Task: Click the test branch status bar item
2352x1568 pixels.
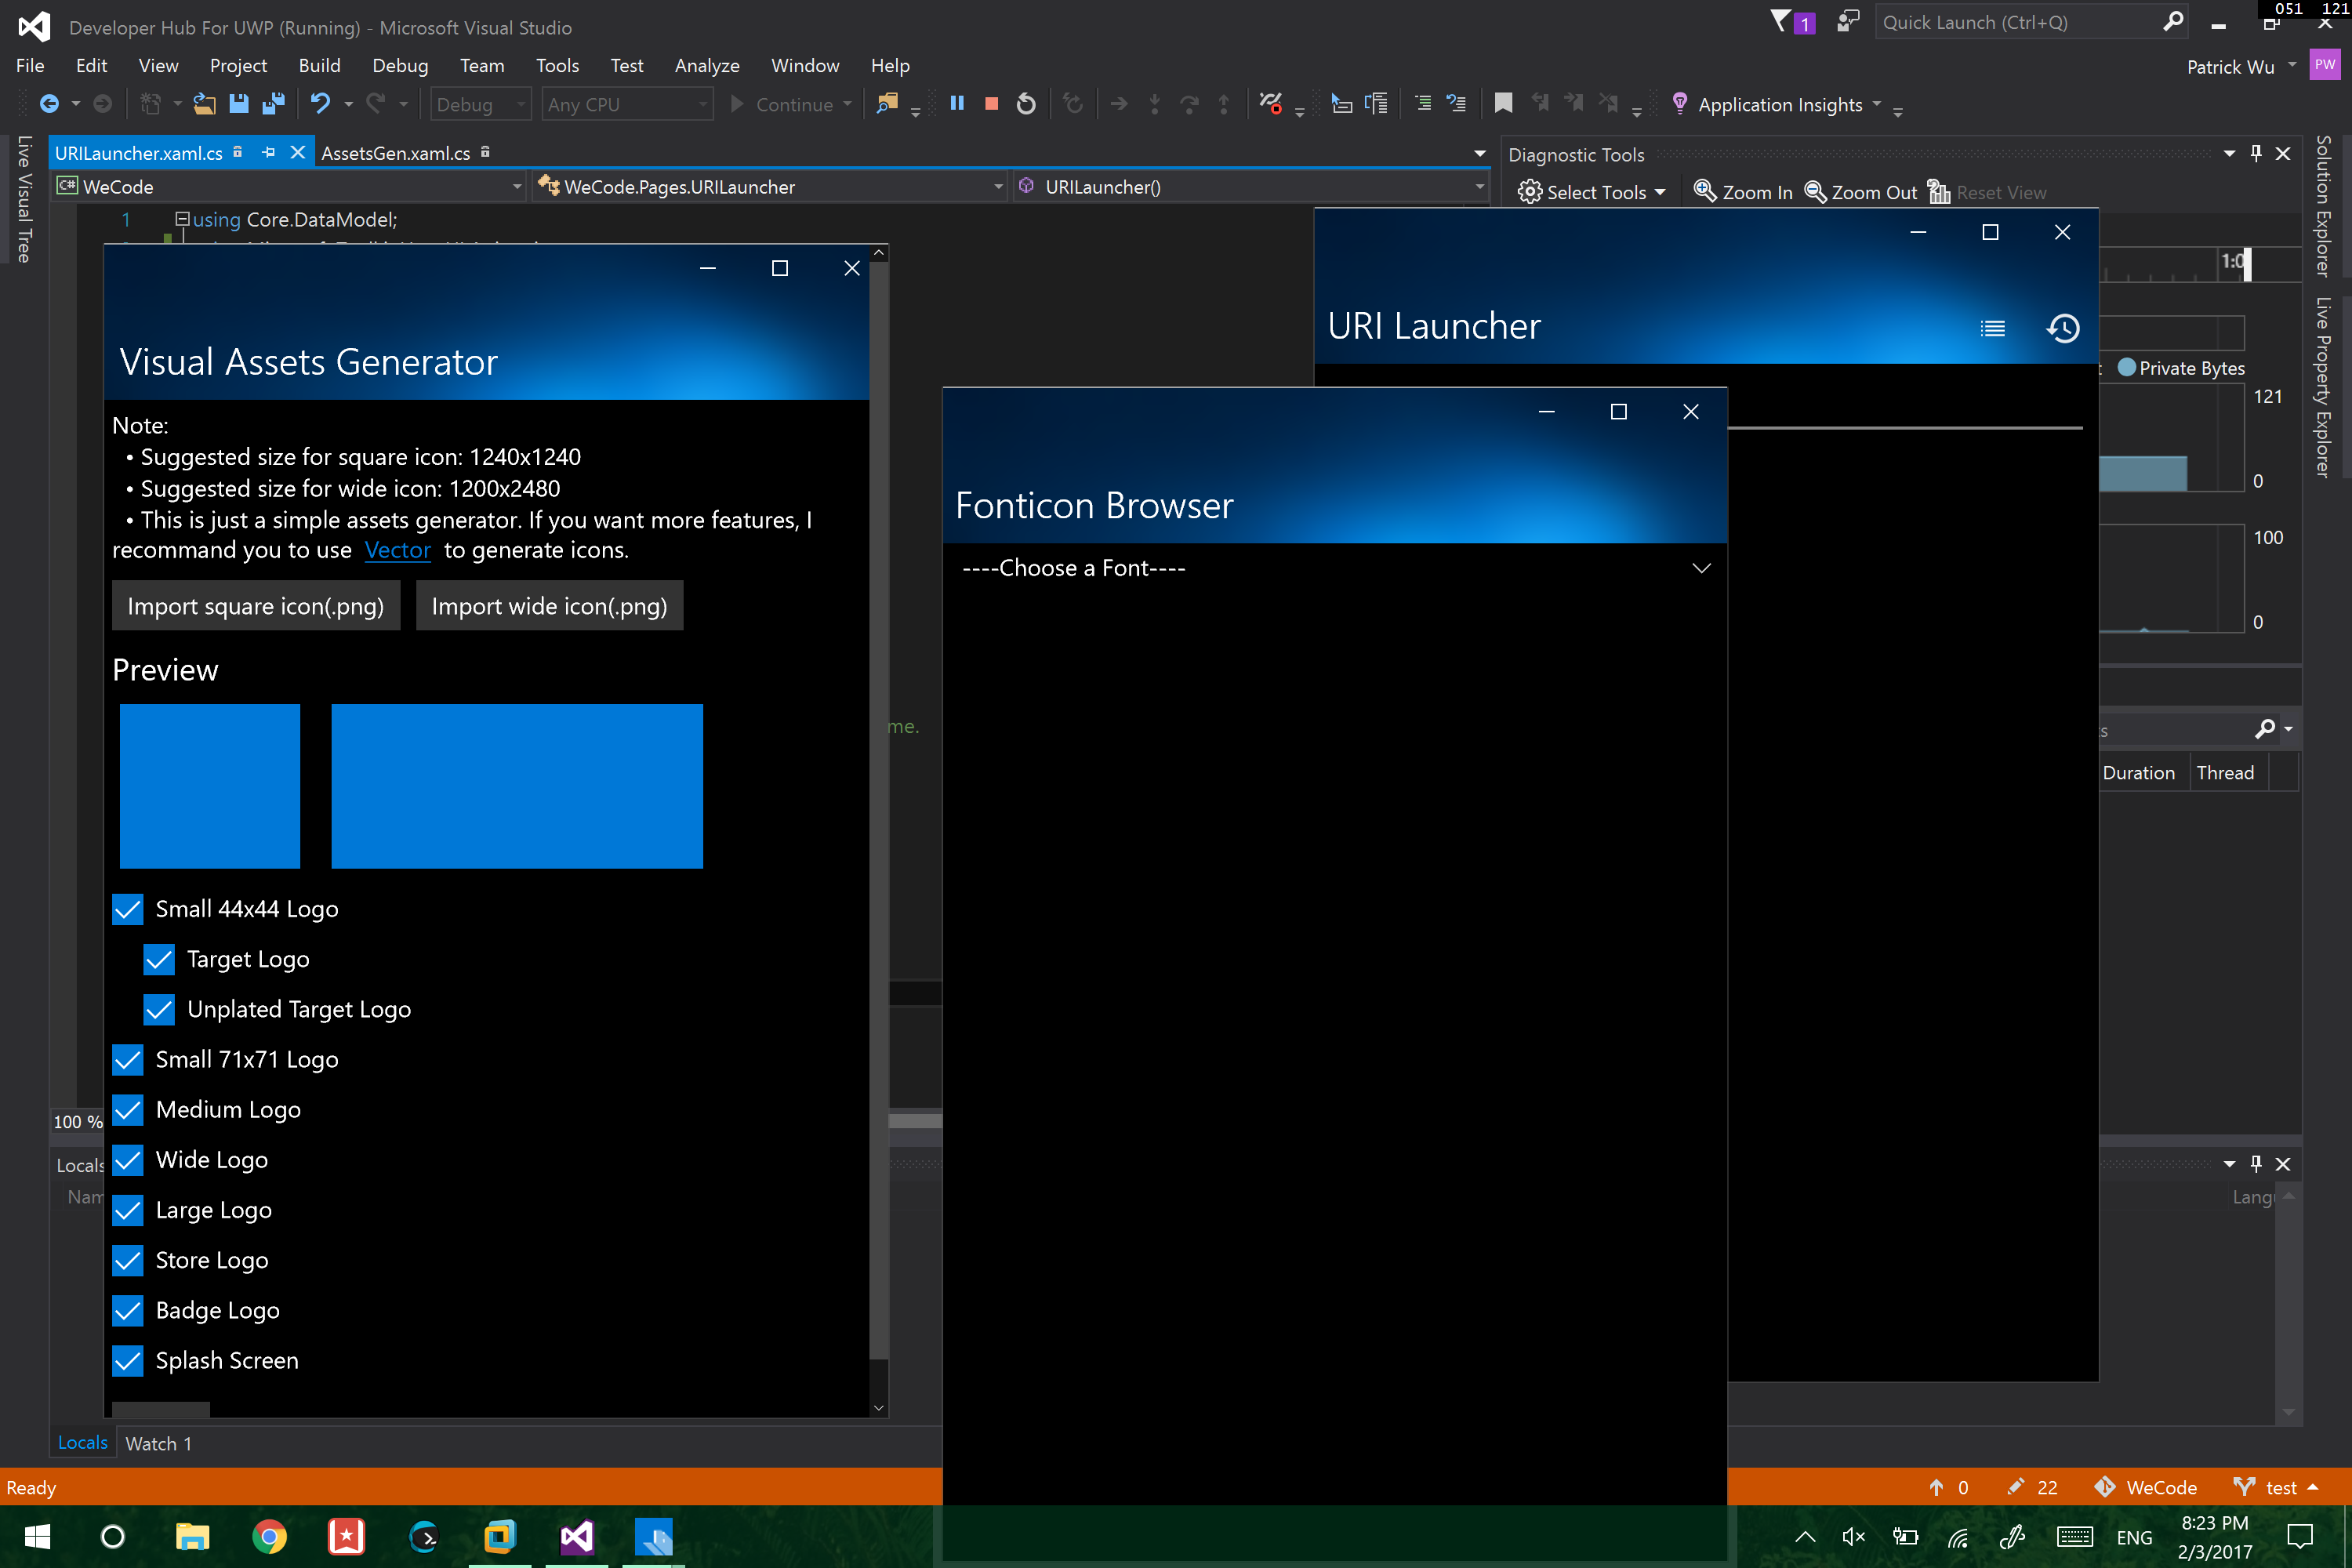Action: [2275, 1487]
